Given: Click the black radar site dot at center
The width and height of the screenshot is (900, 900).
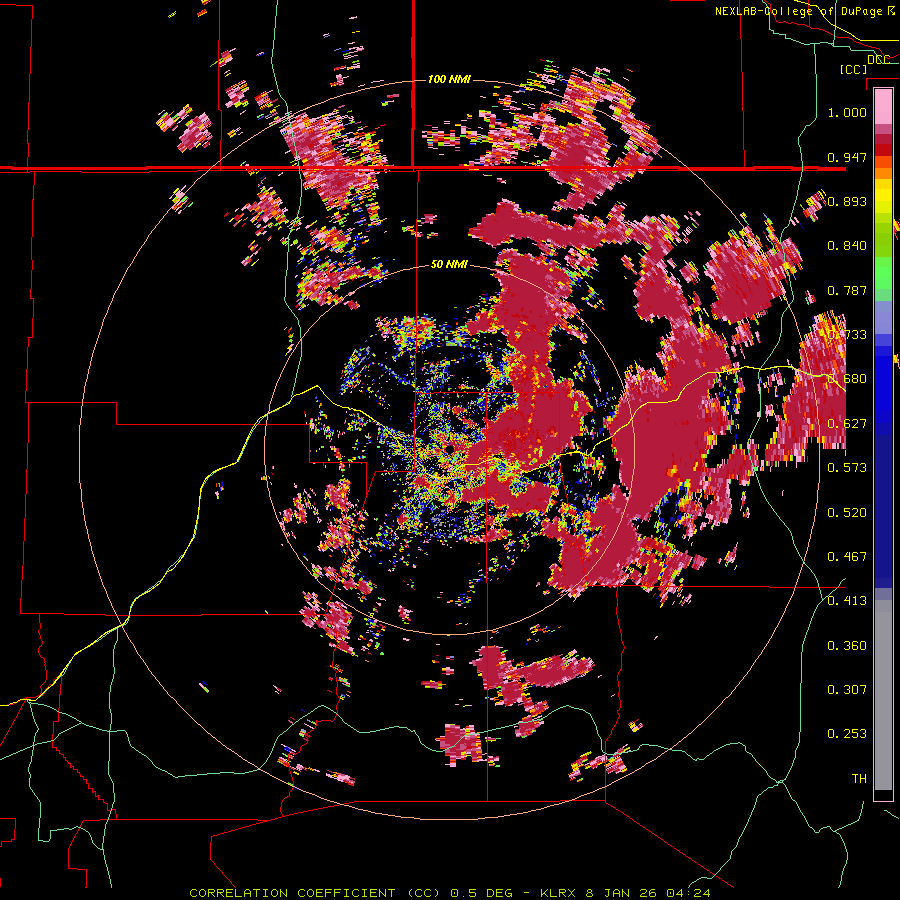Looking at the screenshot, I should point(451,448).
